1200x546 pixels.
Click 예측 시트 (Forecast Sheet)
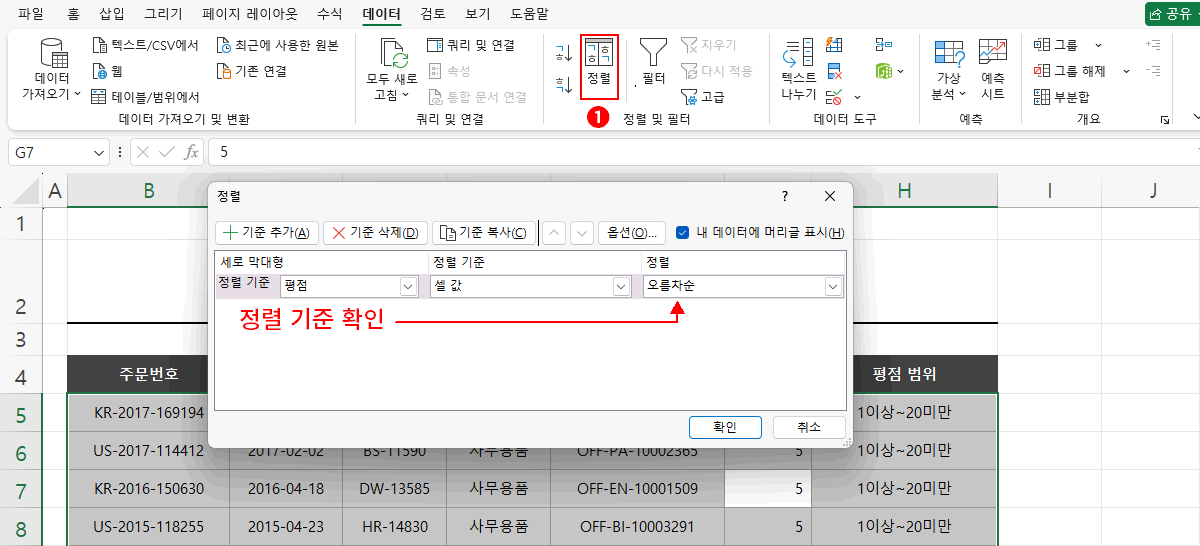pos(993,71)
